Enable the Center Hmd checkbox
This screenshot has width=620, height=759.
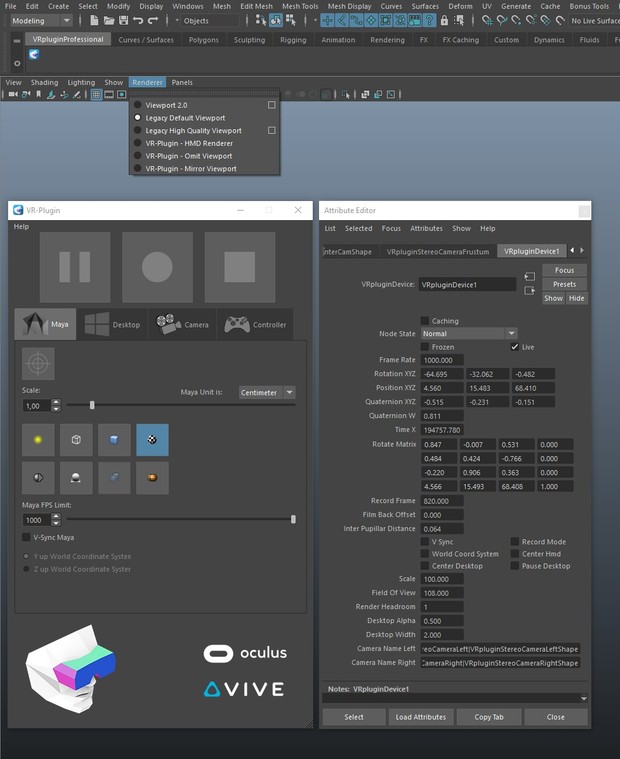515,554
